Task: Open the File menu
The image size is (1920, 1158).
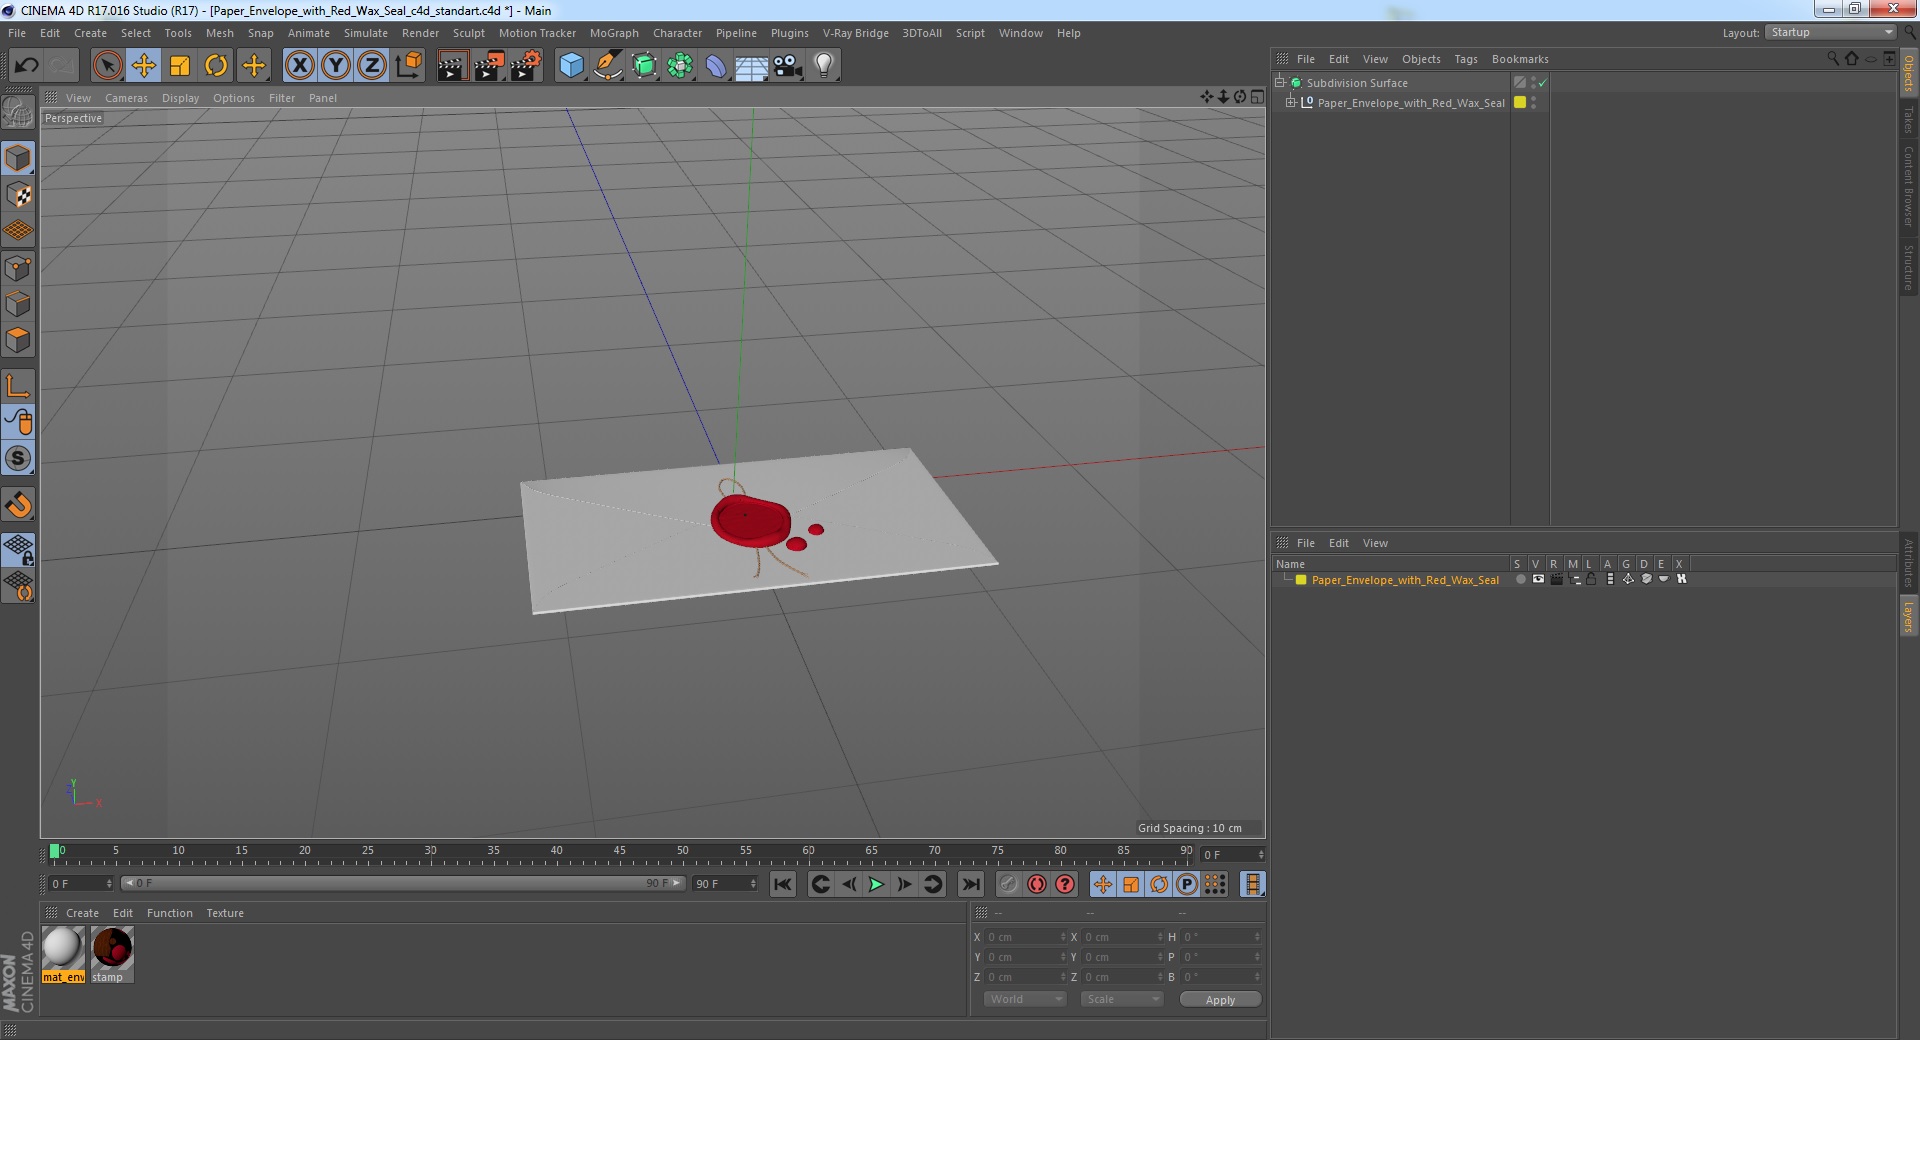Action: [17, 33]
